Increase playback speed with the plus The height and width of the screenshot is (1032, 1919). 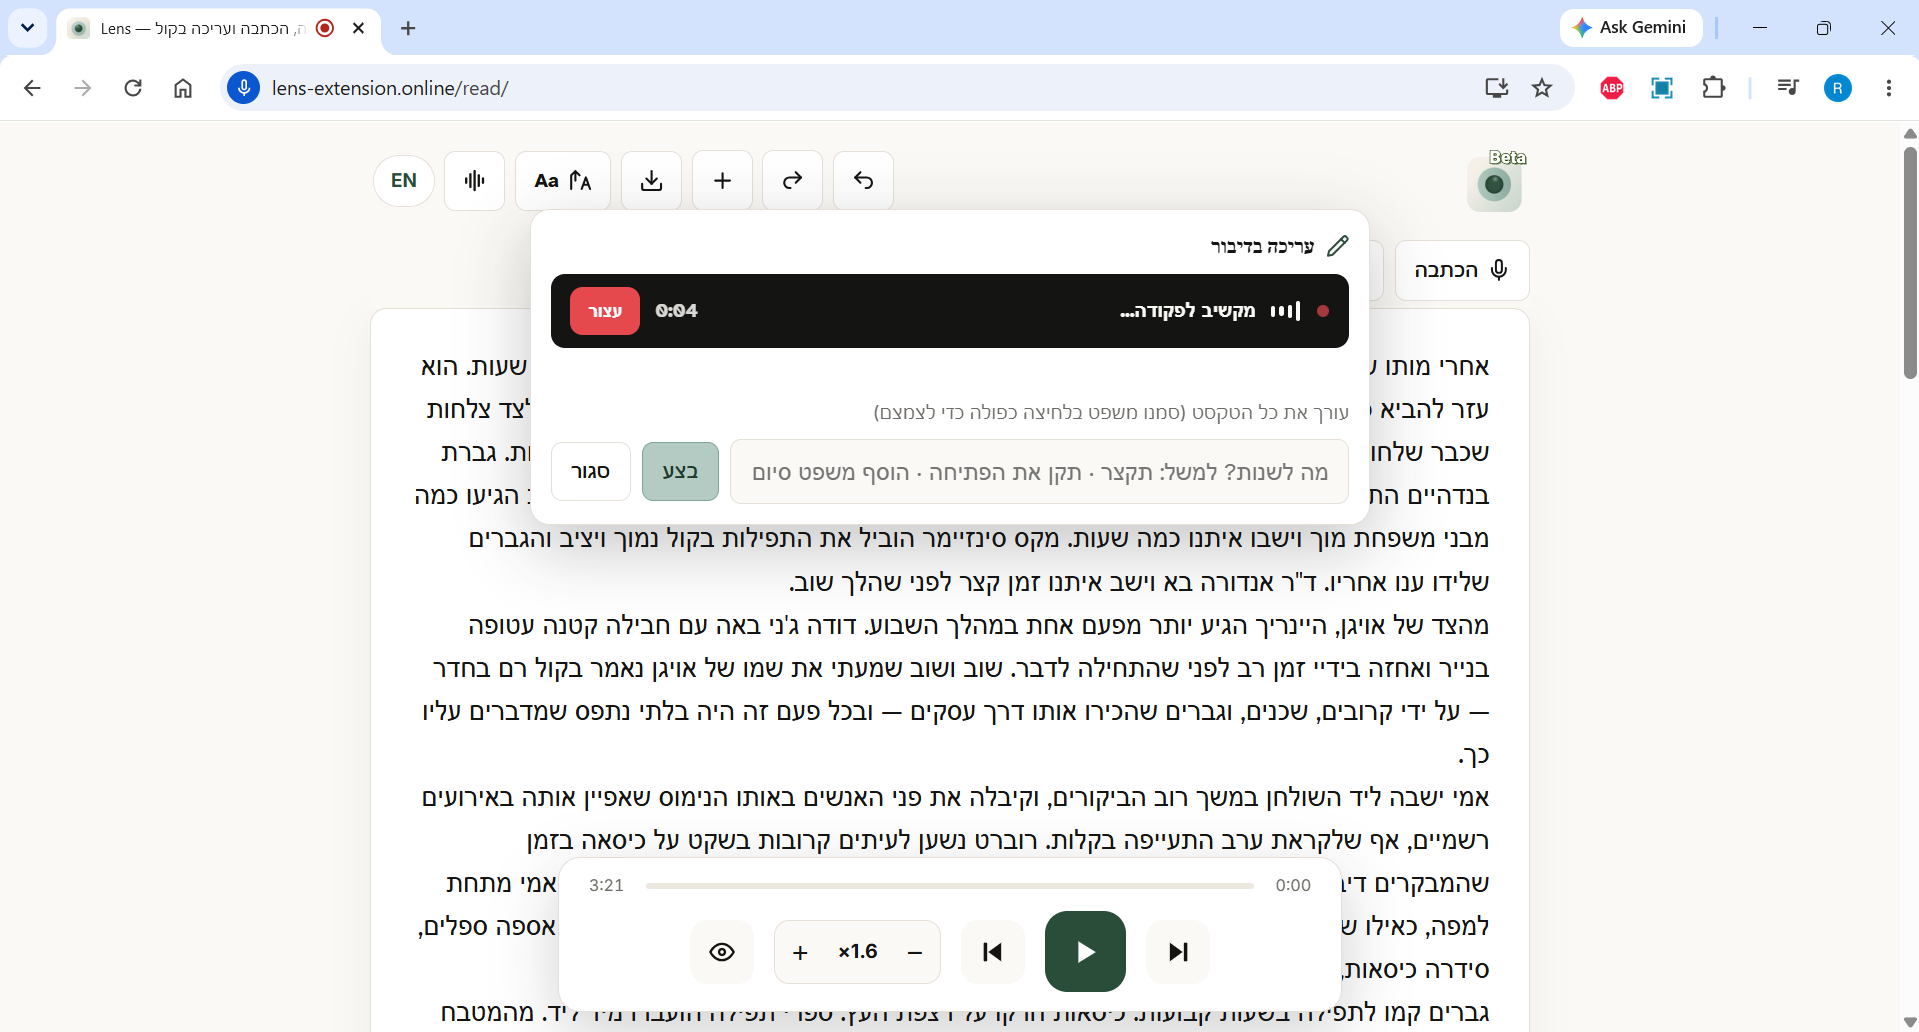point(800,952)
